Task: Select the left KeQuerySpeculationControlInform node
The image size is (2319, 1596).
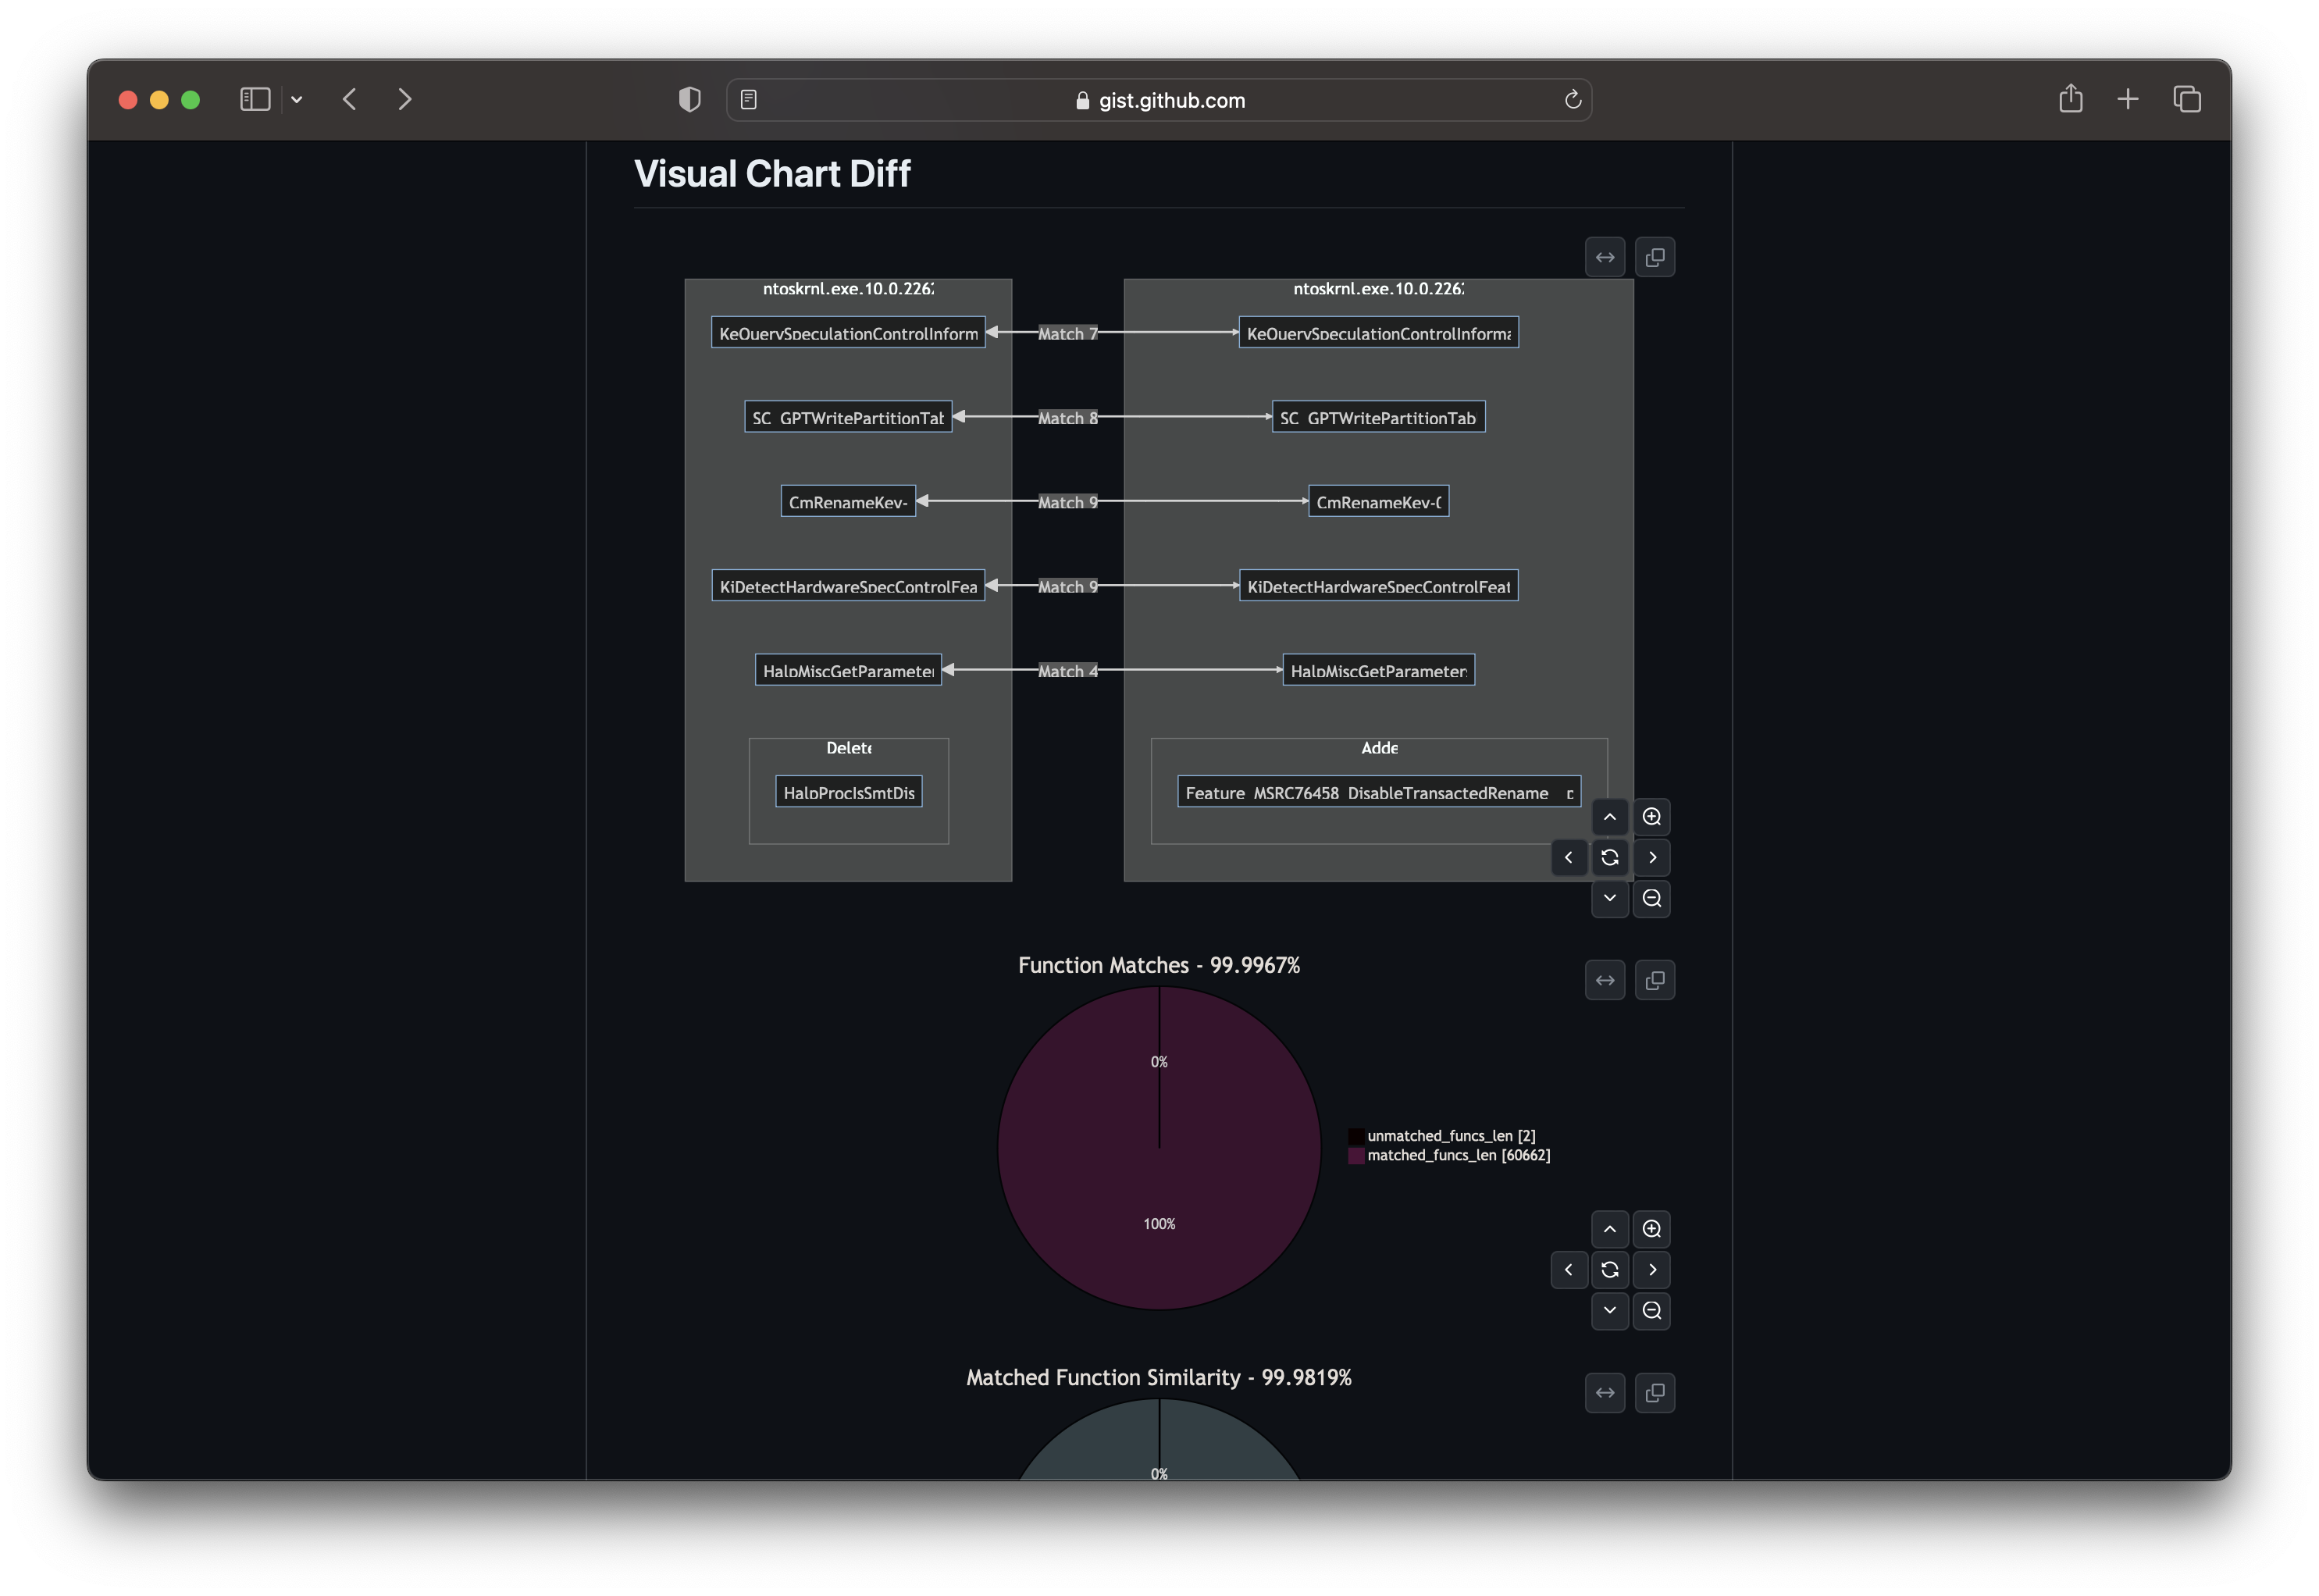Action: [x=848, y=333]
